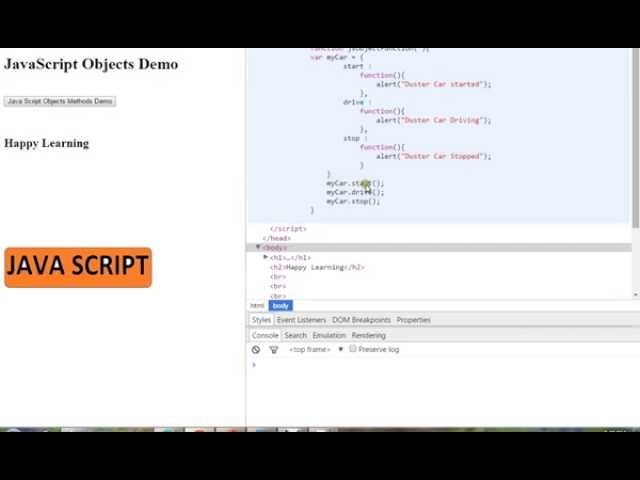
Task: Select the body breadcrumb
Action: (280, 306)
